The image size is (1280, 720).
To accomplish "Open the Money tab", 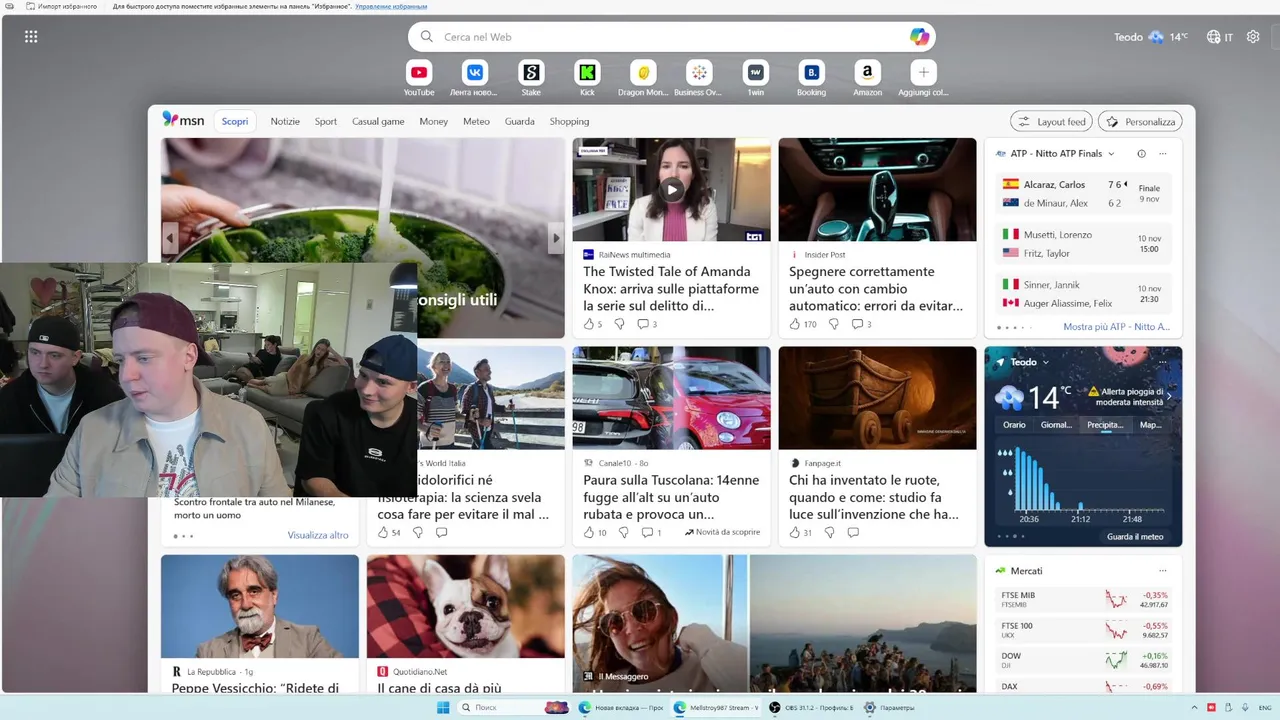I will [434, 121].
